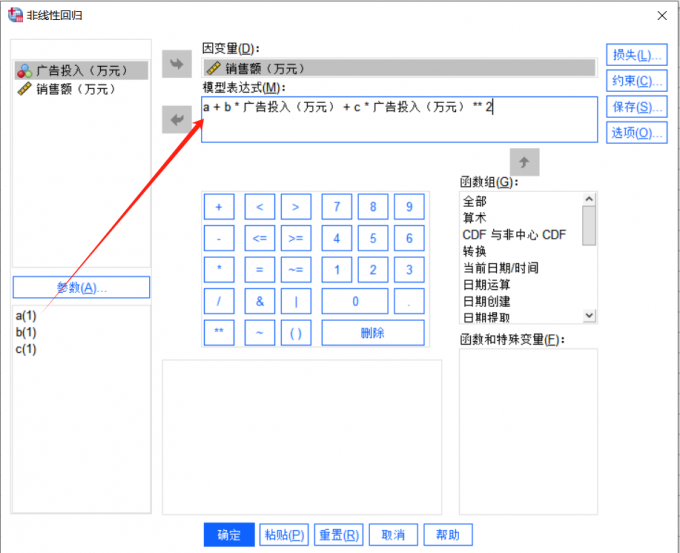
Task: Click the up arrow above function group
Action: 524,162
